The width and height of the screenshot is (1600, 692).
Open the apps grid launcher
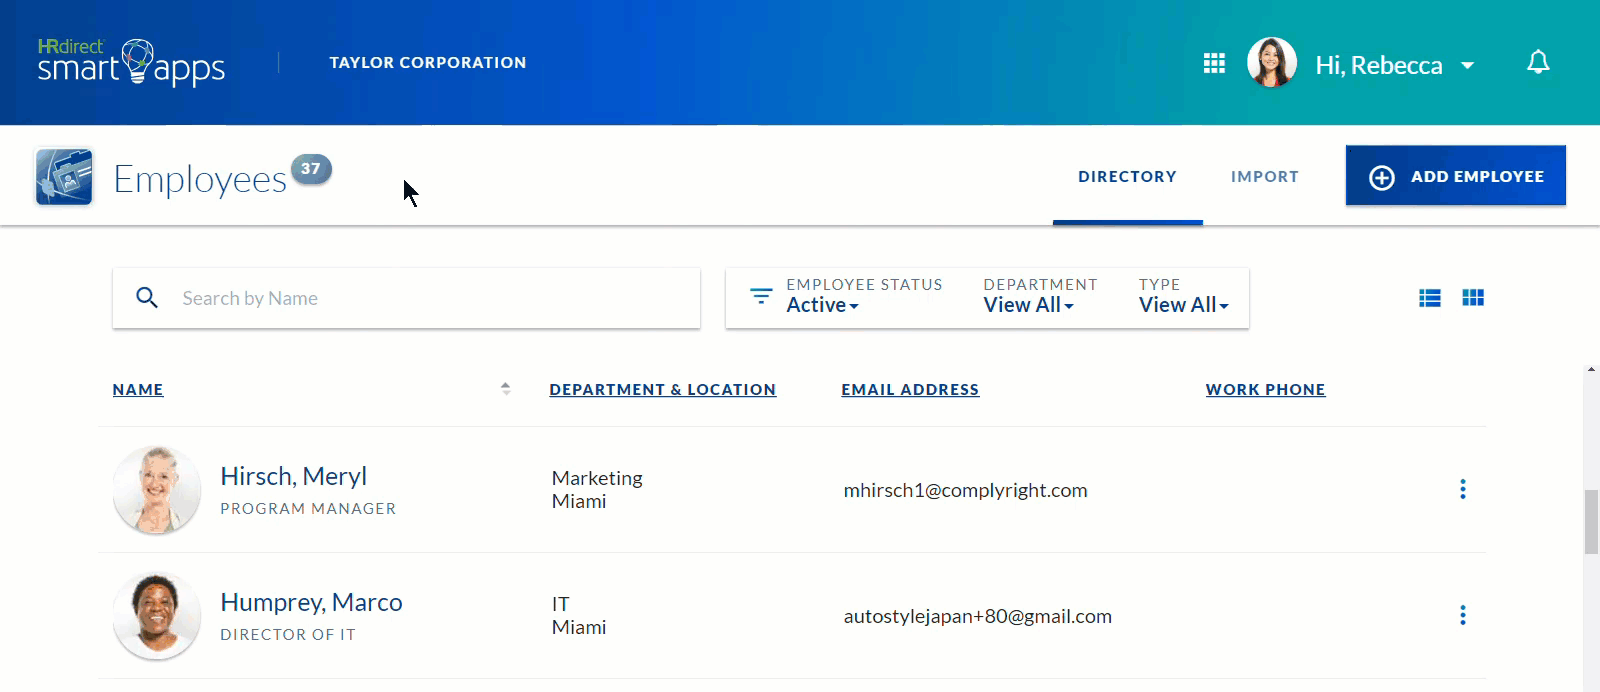(x=1214, y=64)
